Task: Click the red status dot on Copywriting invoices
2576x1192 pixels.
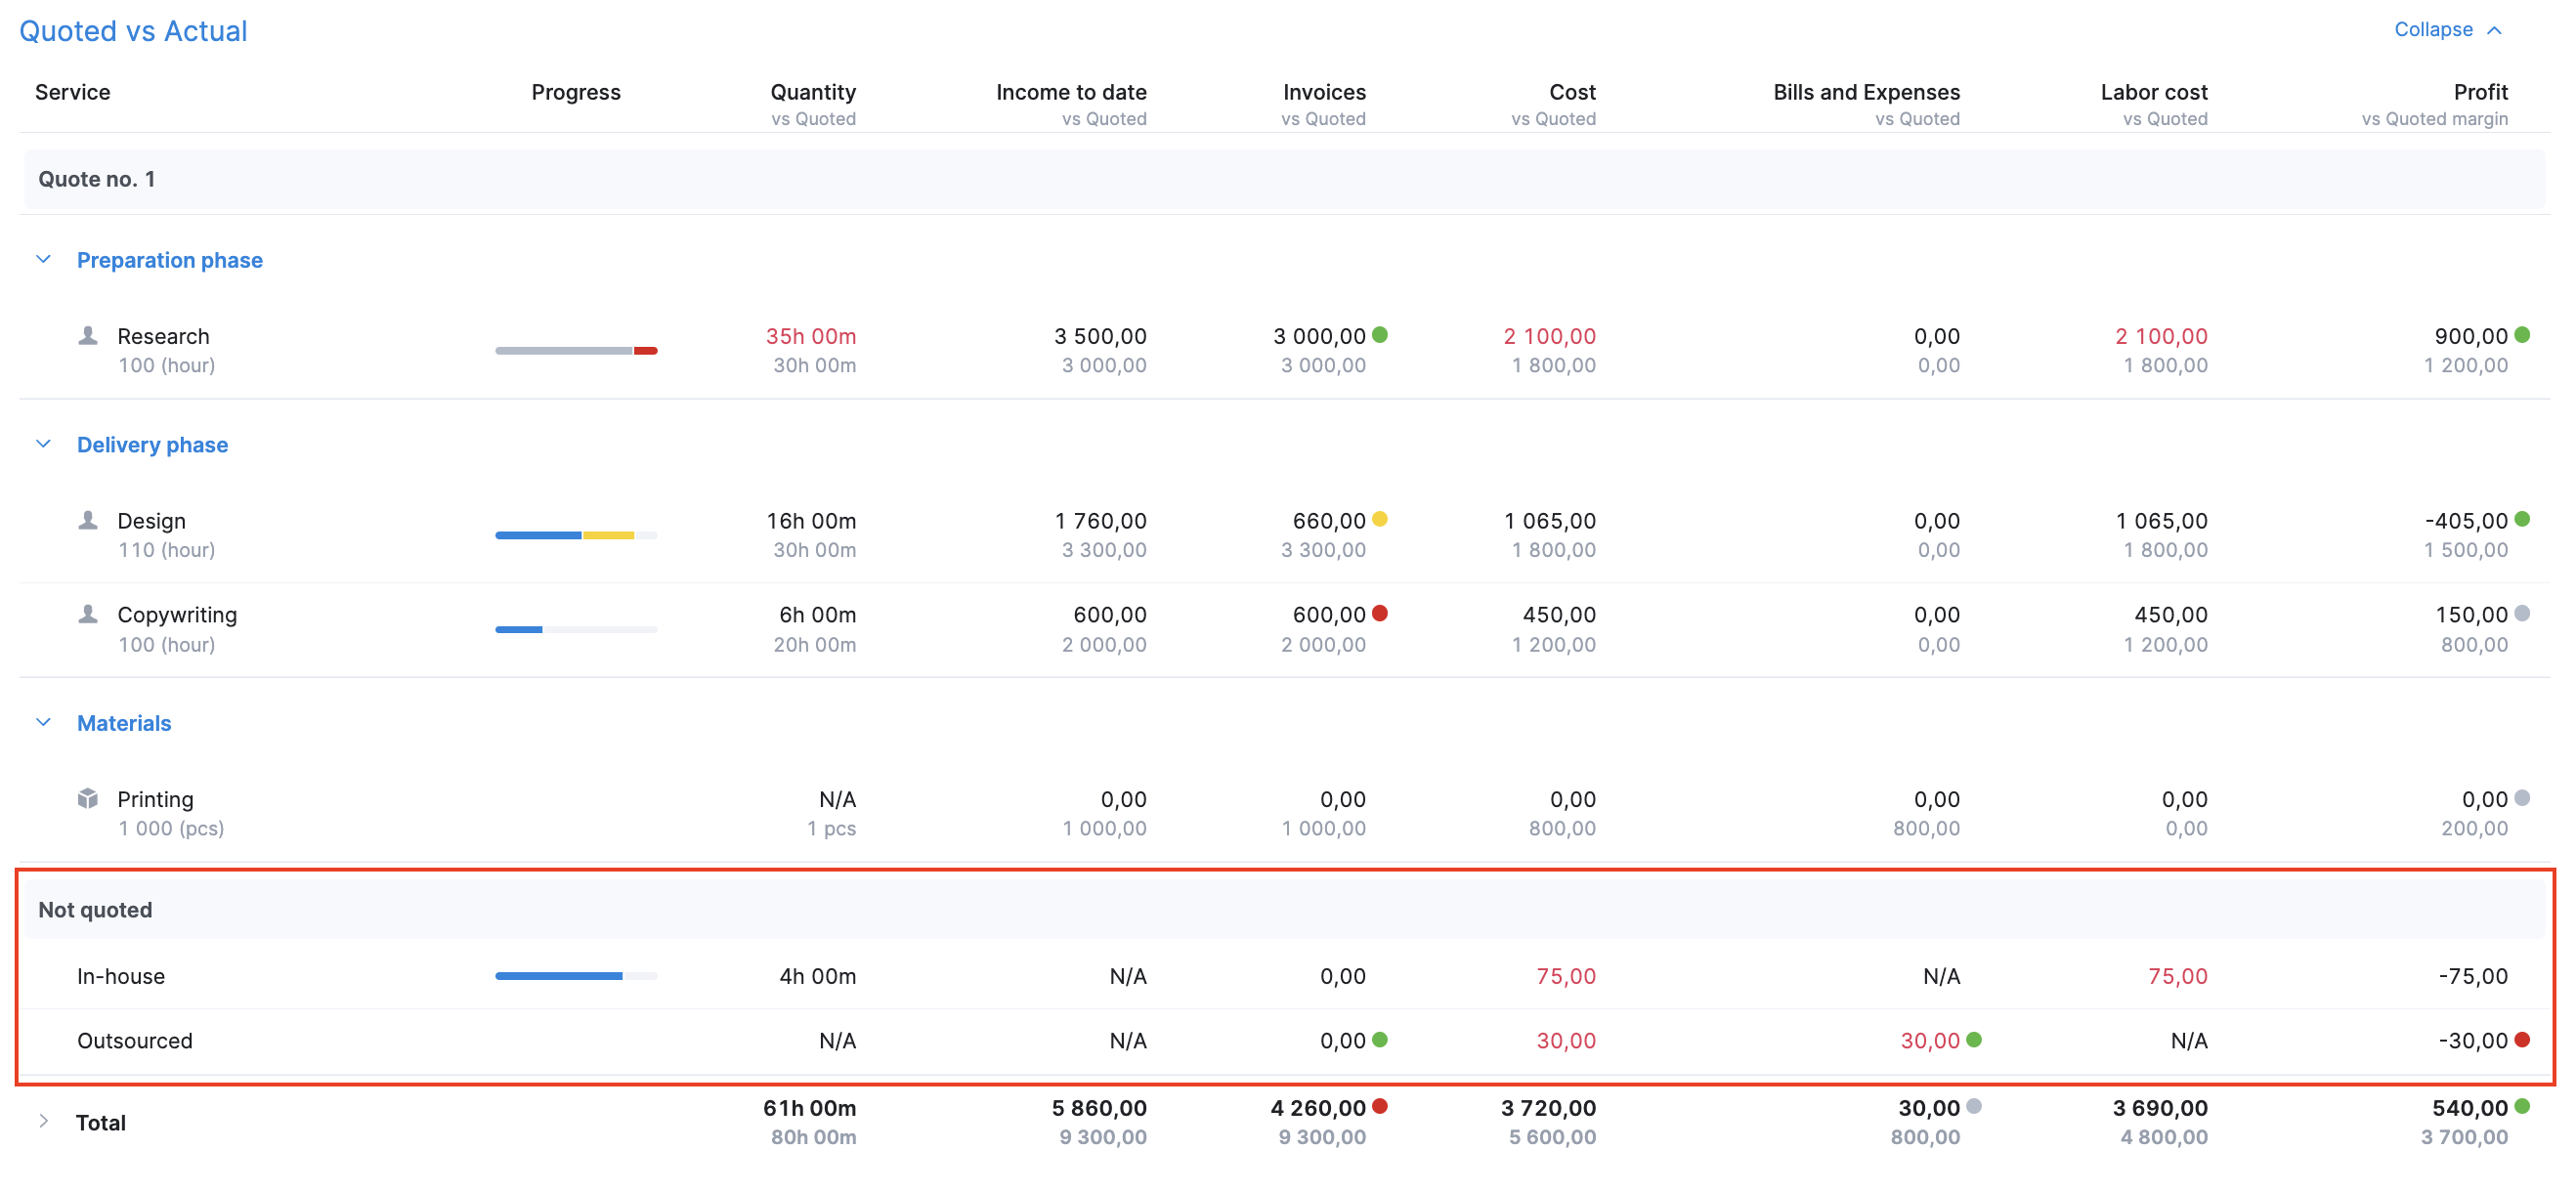Action: click(x=1381, y=613)
